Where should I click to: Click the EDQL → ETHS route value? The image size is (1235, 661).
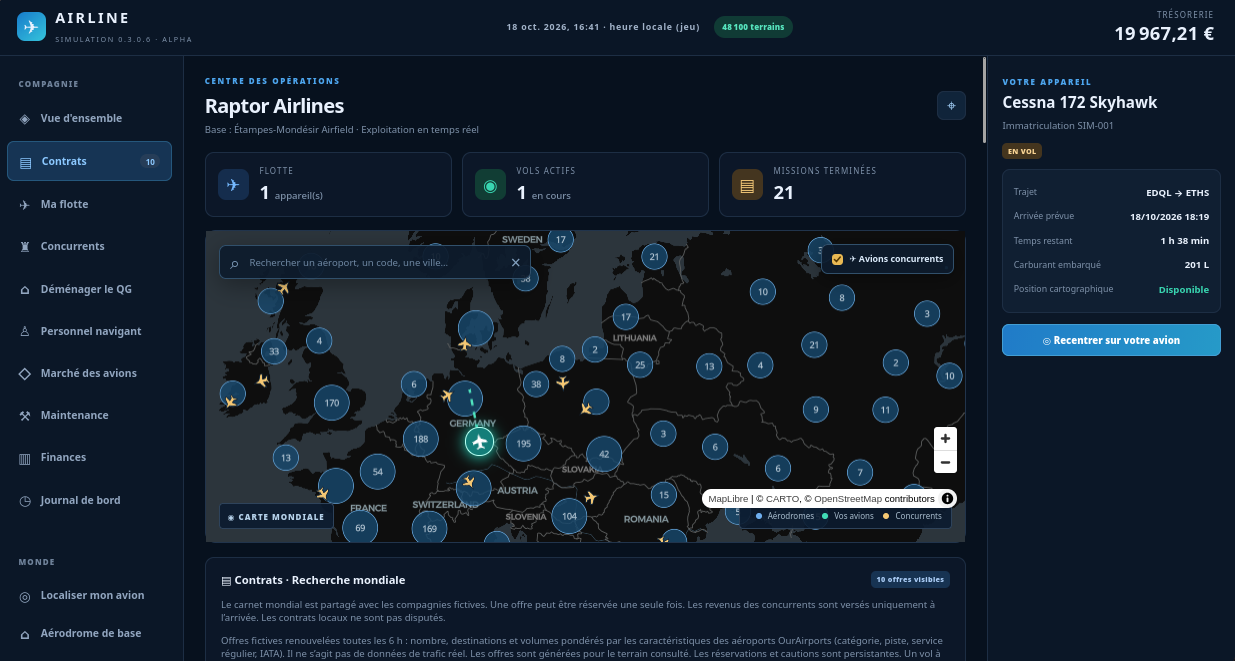point(1177,192)
